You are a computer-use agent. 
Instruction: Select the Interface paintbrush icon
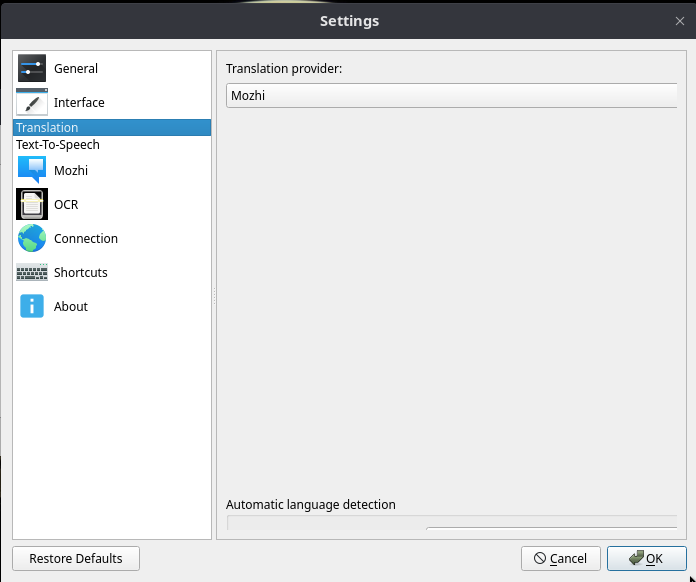point(32,103)
